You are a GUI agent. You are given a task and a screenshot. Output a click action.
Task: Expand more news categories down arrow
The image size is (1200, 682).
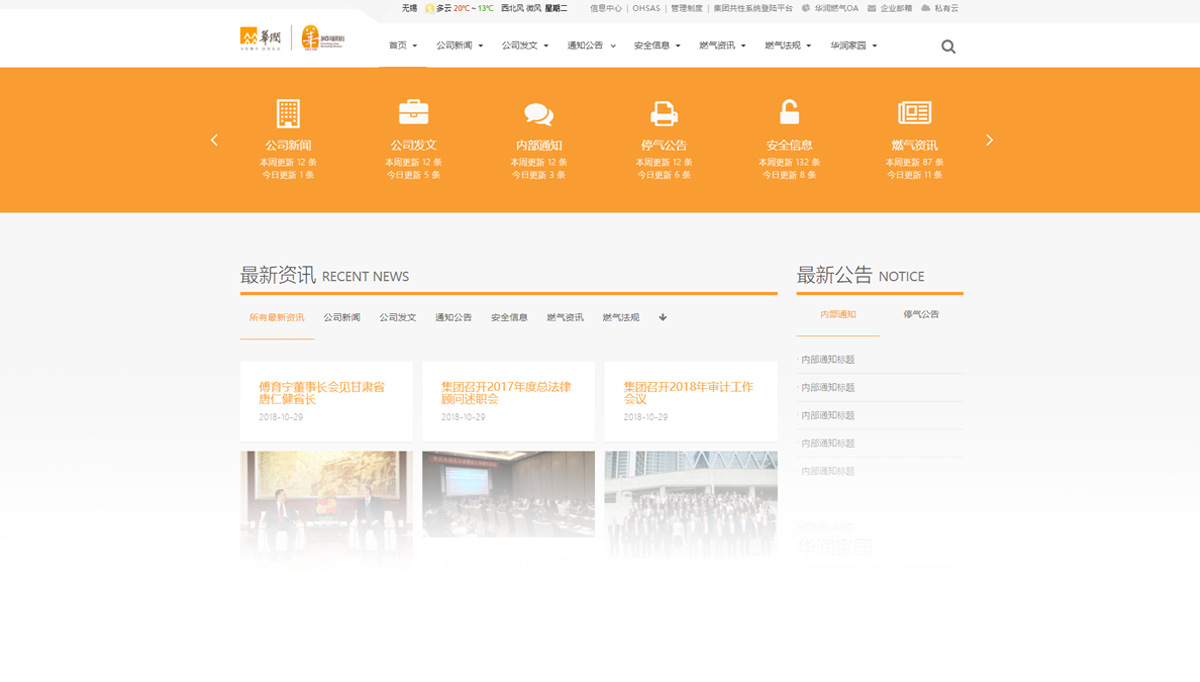pyautogui.click(x=662, y=318)
